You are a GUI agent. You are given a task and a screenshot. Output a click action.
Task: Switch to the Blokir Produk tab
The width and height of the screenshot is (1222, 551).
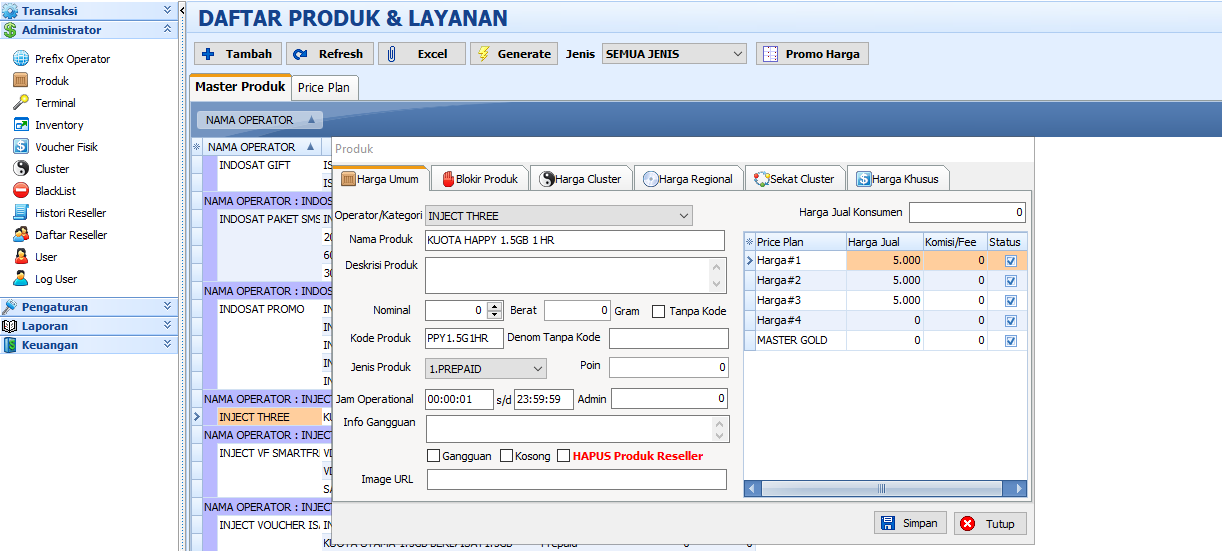click(x=480, y=179)
